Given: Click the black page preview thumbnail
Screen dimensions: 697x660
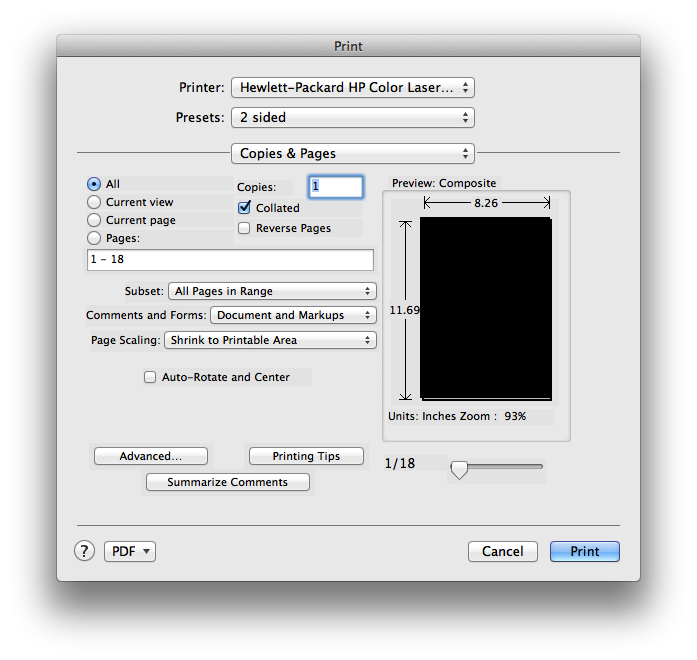Looking at the screenshot, I should (486, 308).
